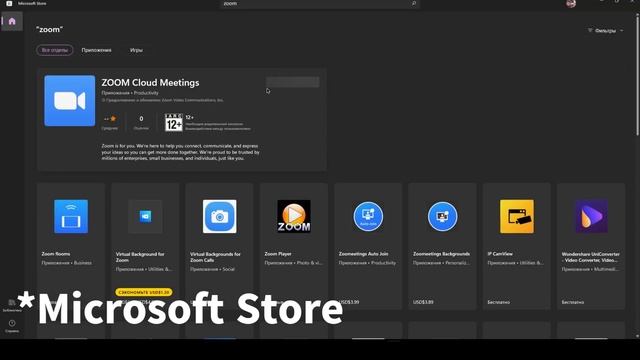Select the All departments filter tab
Screen dimensions: 640x360
pos(55,50)
